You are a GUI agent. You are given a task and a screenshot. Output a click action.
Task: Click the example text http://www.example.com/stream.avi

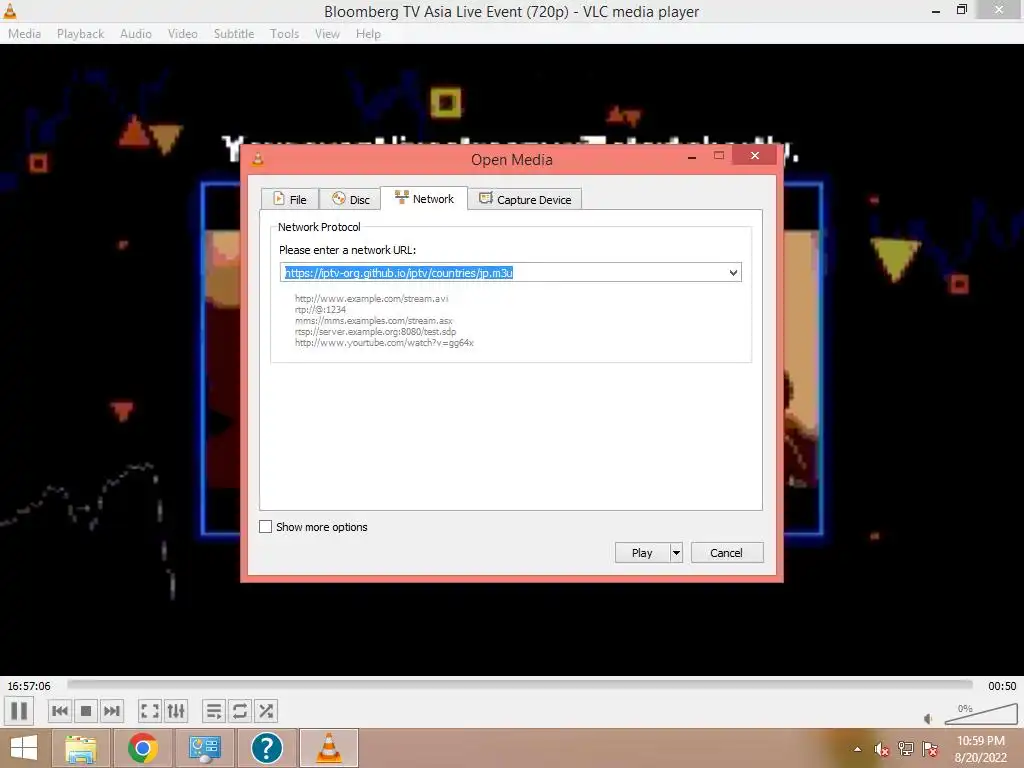[x=372, y=298]
